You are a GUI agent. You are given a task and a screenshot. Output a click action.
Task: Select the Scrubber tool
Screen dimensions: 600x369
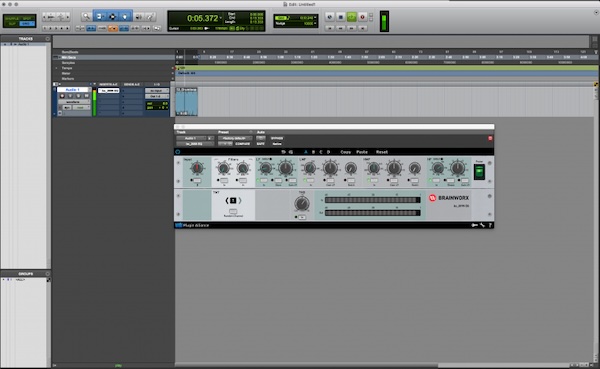[x=138, y=16]
